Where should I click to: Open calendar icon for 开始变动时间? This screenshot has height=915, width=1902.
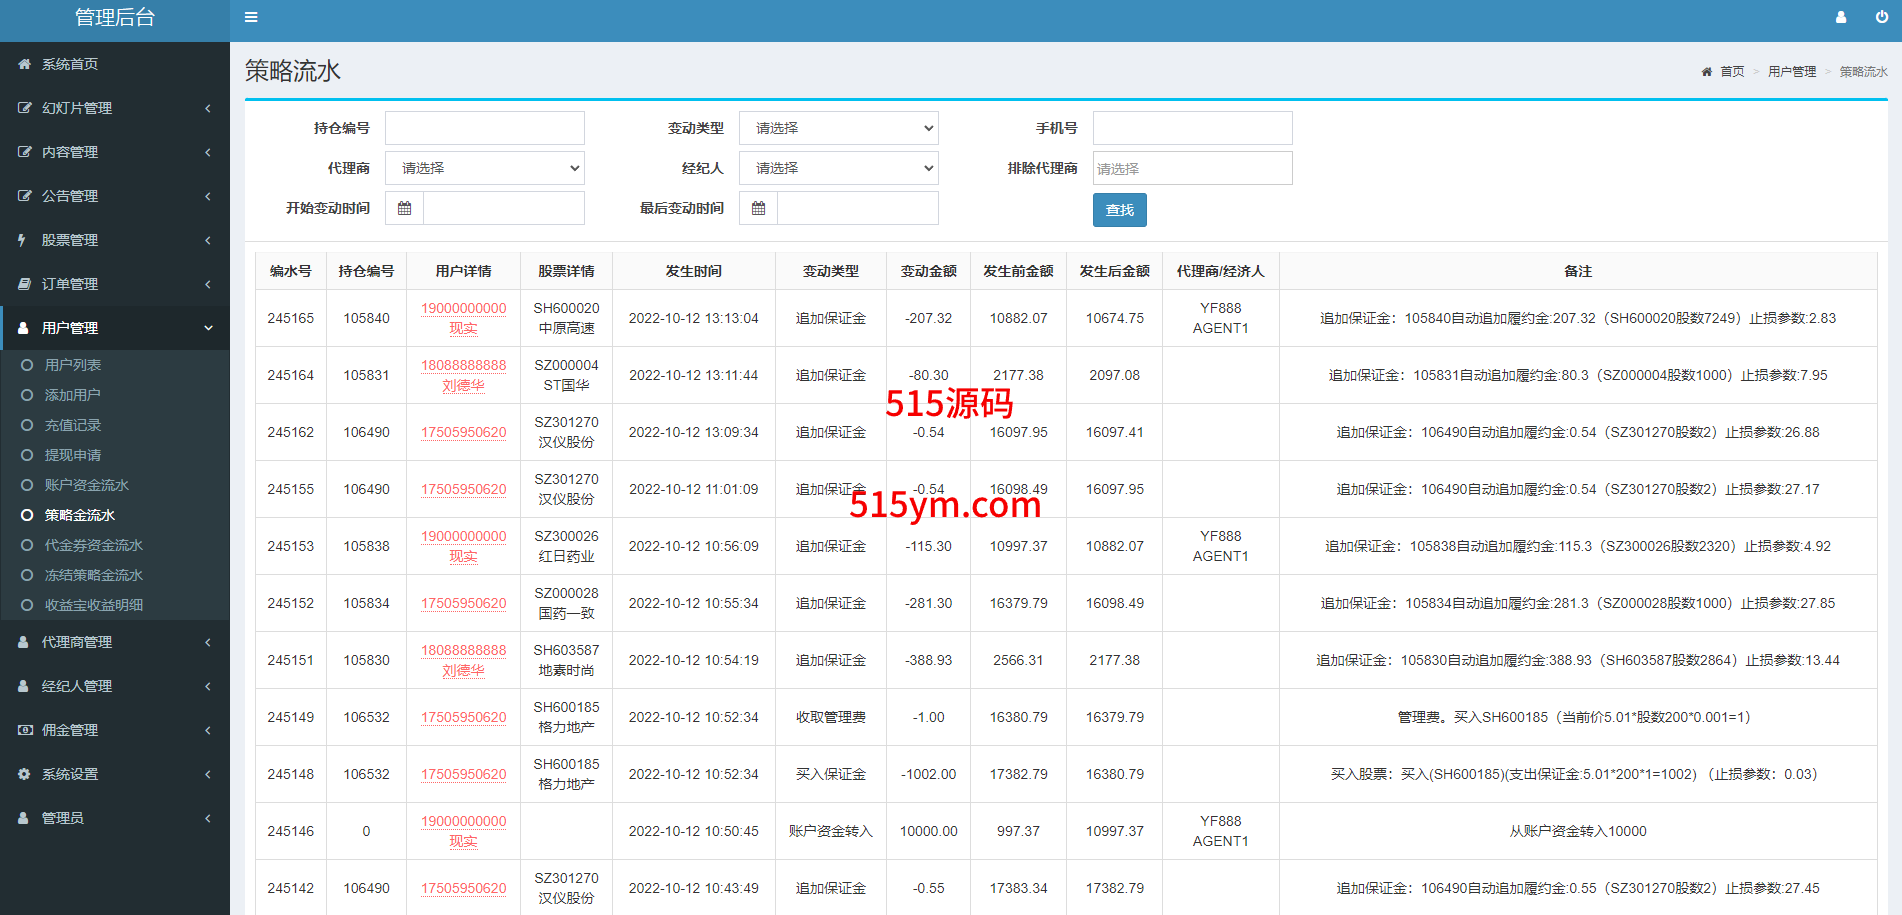(x=405, y=208)
